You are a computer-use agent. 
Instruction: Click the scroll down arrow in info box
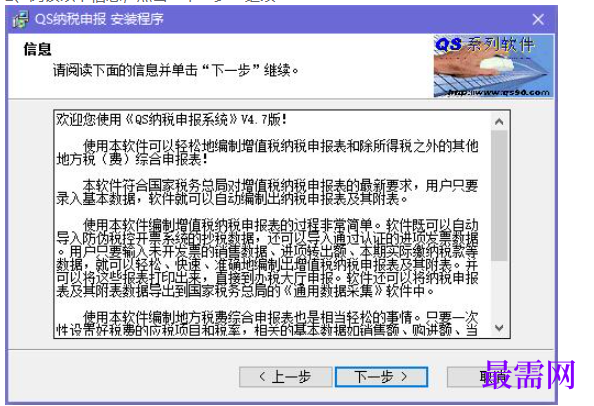click(499, 328)
